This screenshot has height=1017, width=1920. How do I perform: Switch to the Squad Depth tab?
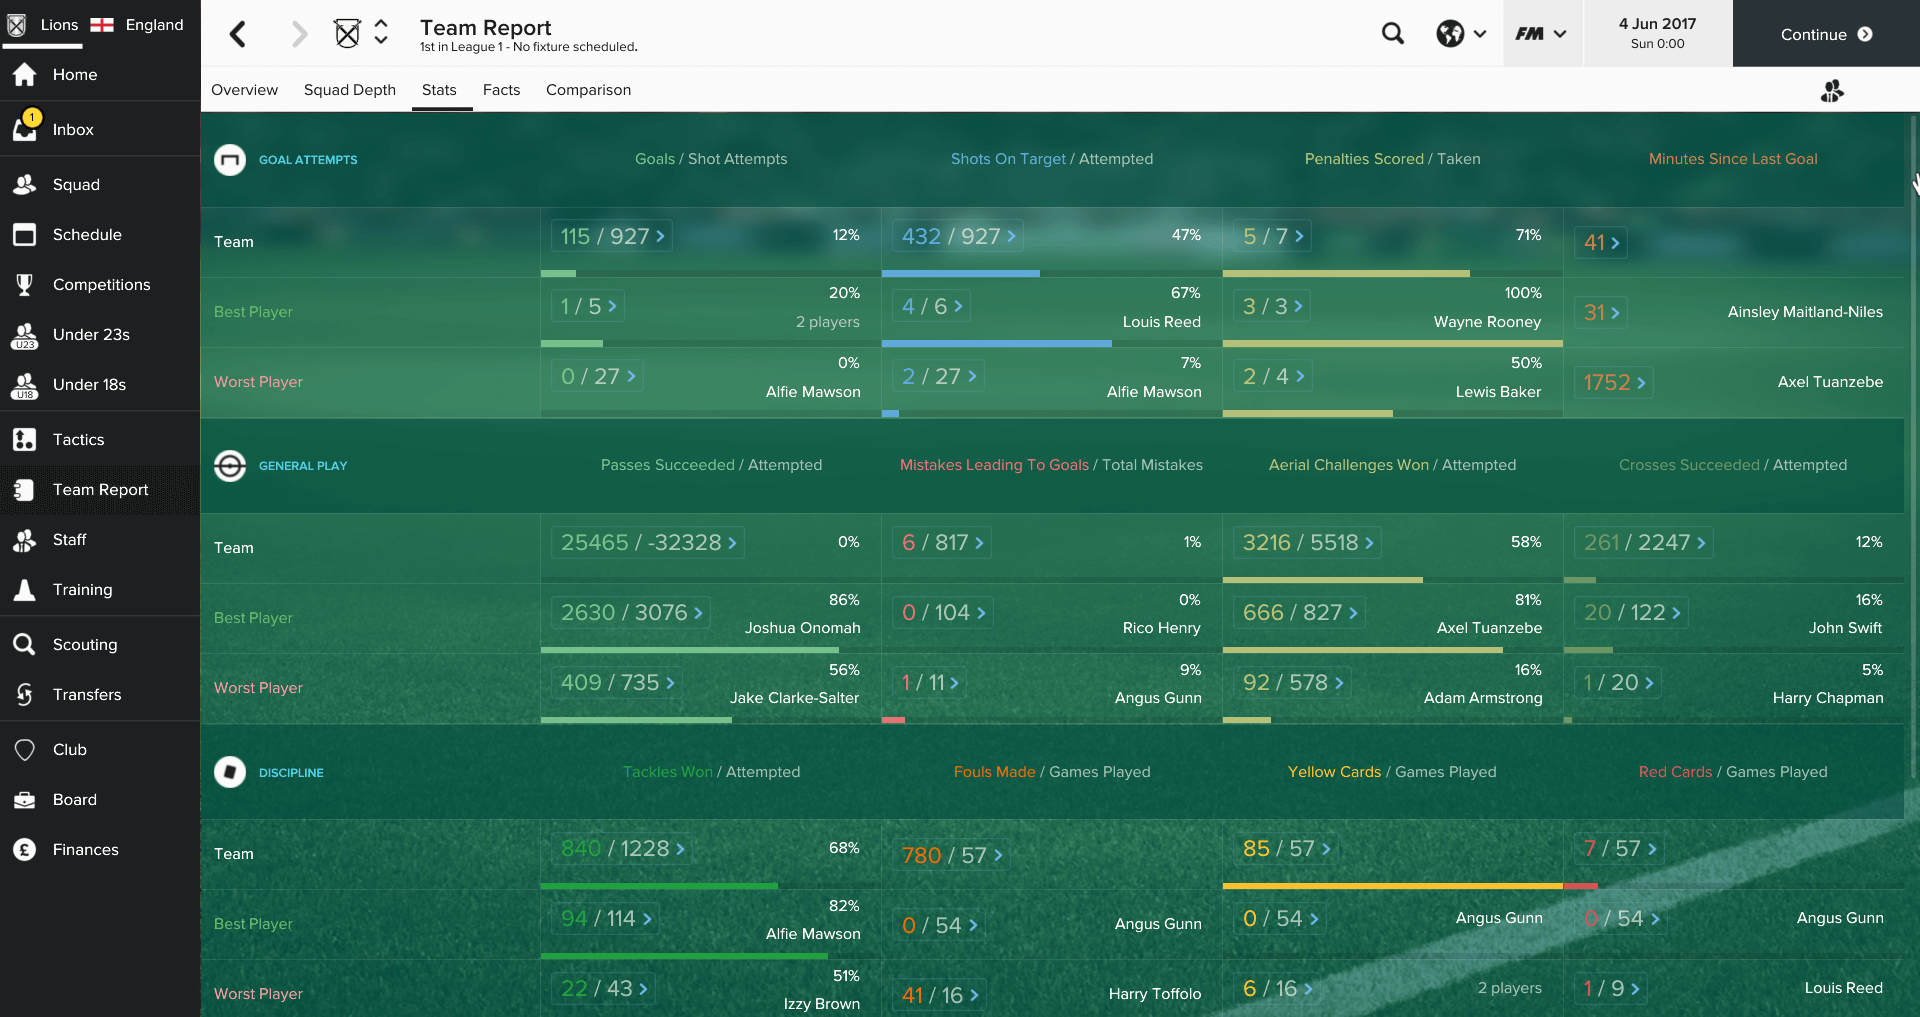click(350, 90)
